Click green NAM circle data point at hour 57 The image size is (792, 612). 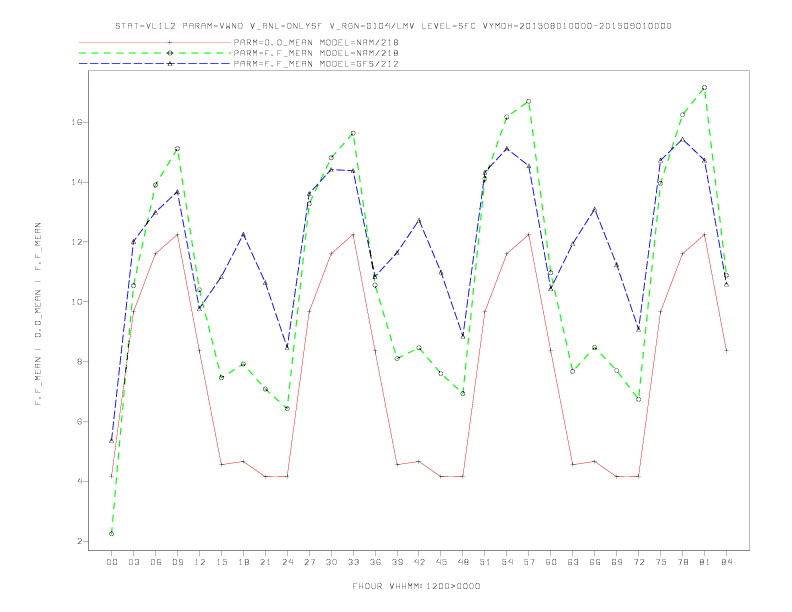click(529, 101)
